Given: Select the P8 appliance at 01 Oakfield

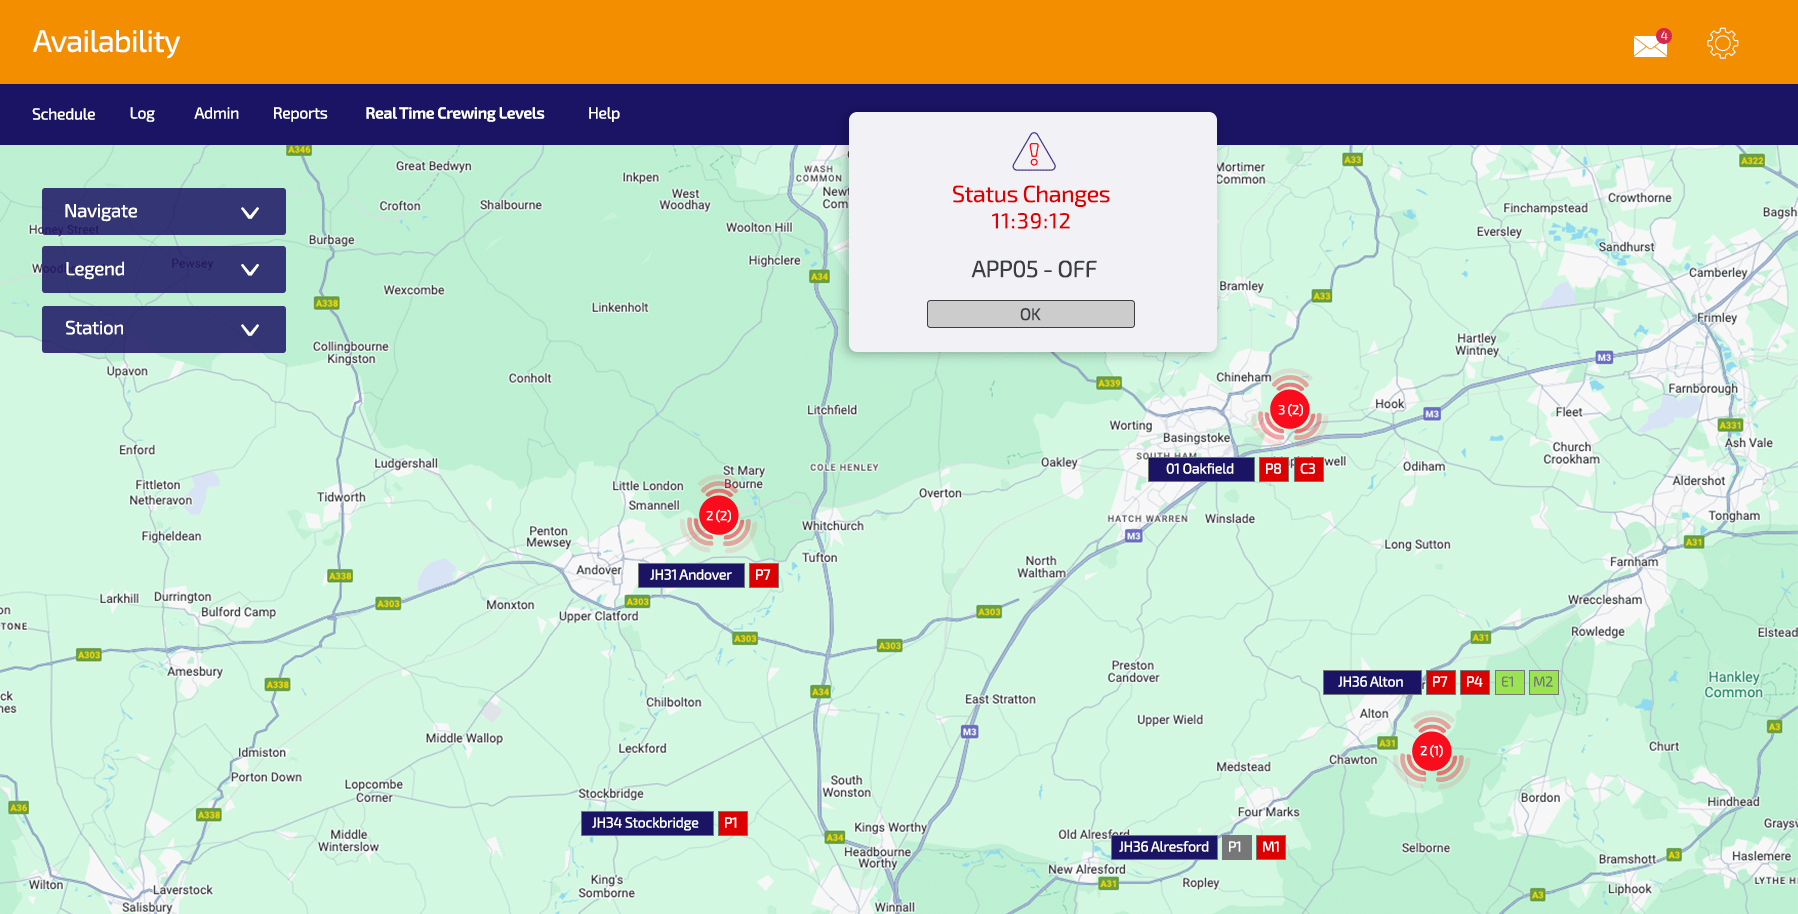Looking at the screenshot, I should (x=1273, y=469).
